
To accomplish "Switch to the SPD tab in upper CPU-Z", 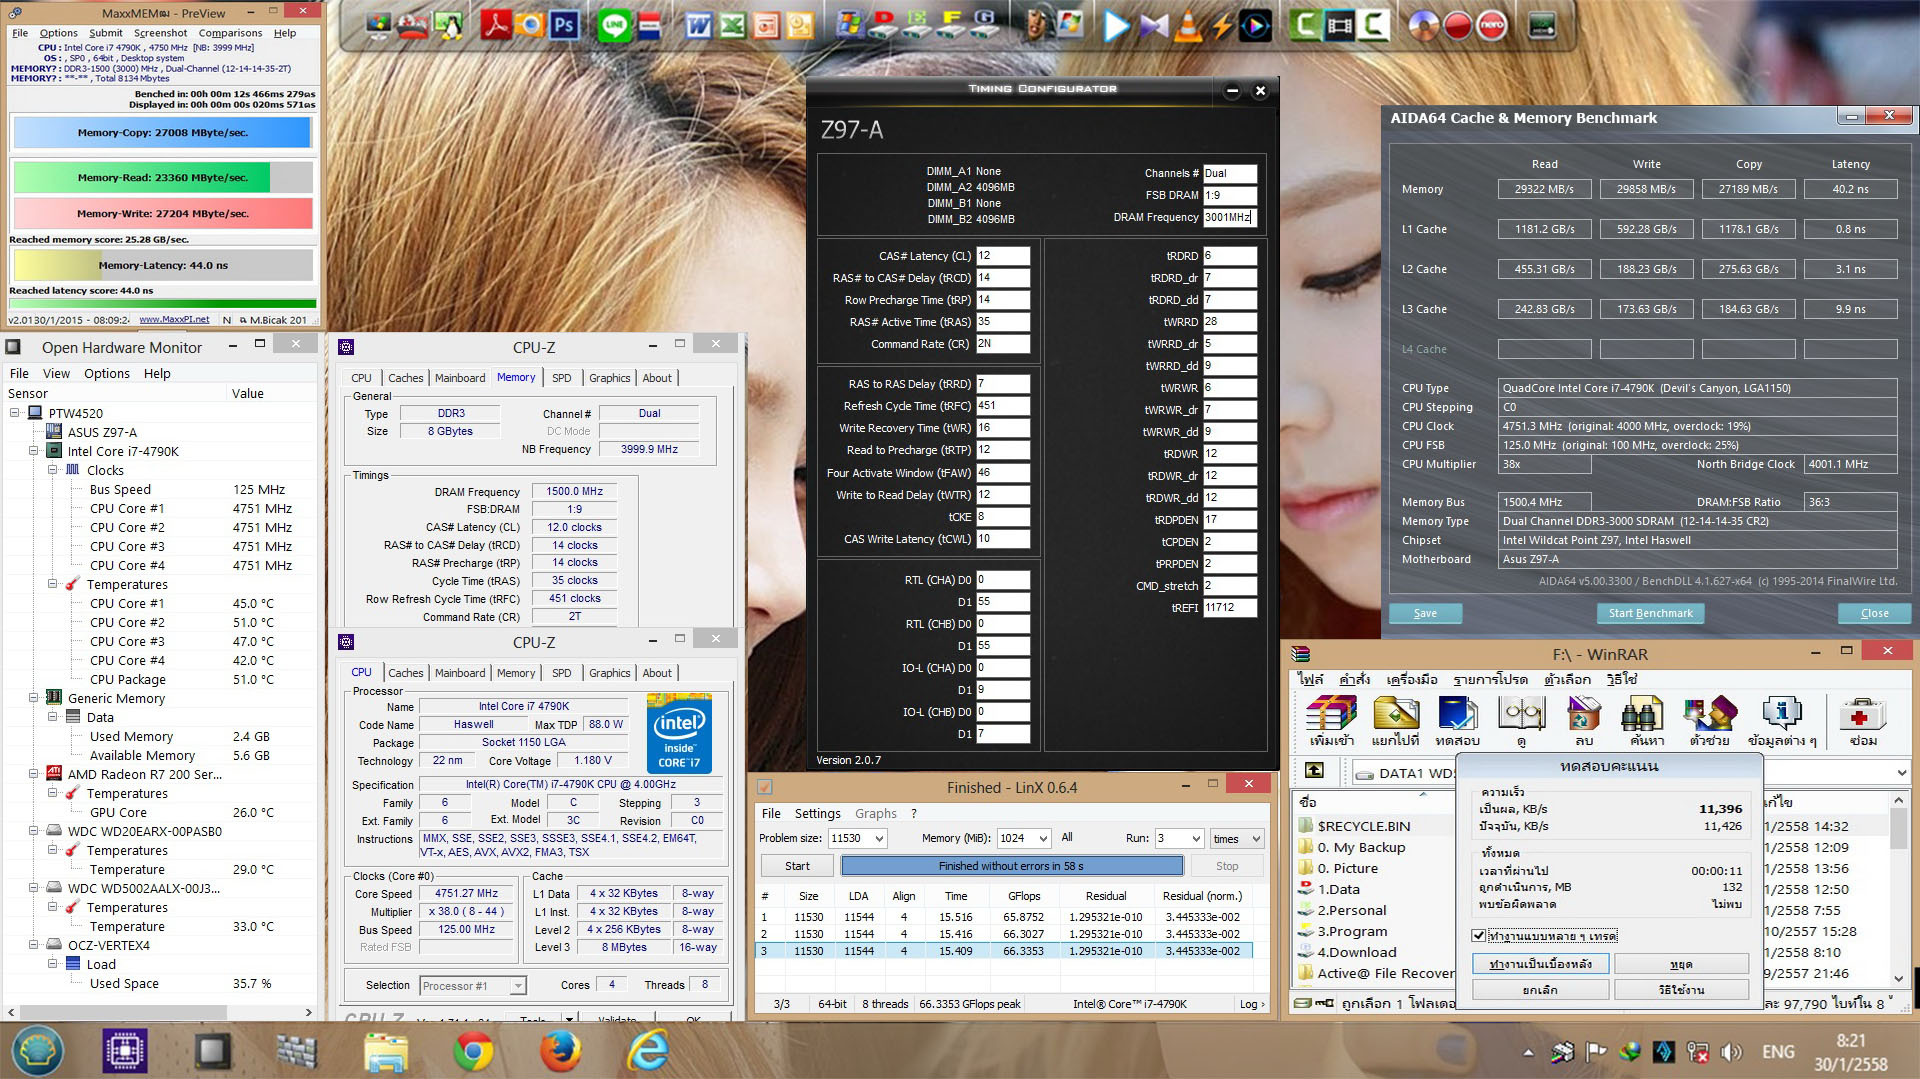I will pos(561,378).
